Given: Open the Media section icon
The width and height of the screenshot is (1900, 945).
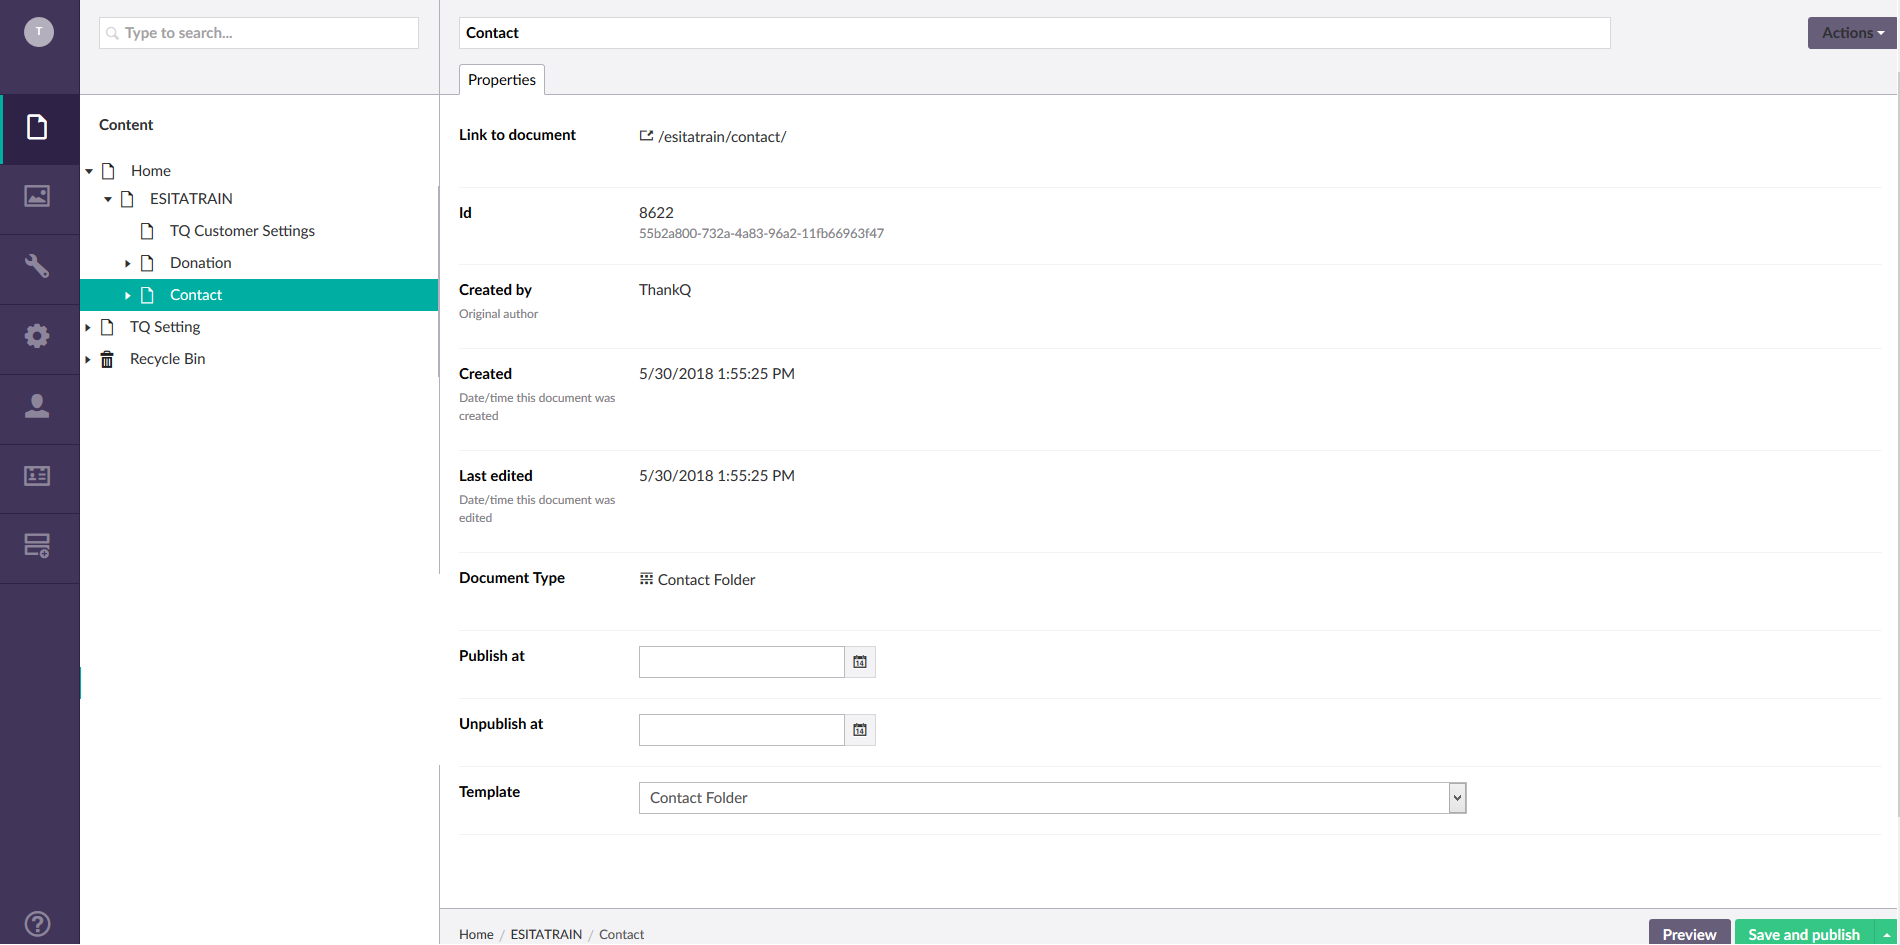Looking at the screenshot, I should [x=38, y=197].
